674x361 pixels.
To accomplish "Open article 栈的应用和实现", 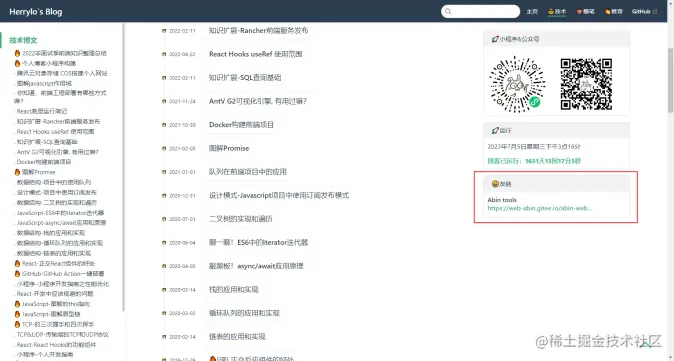I will click(233, 290).
